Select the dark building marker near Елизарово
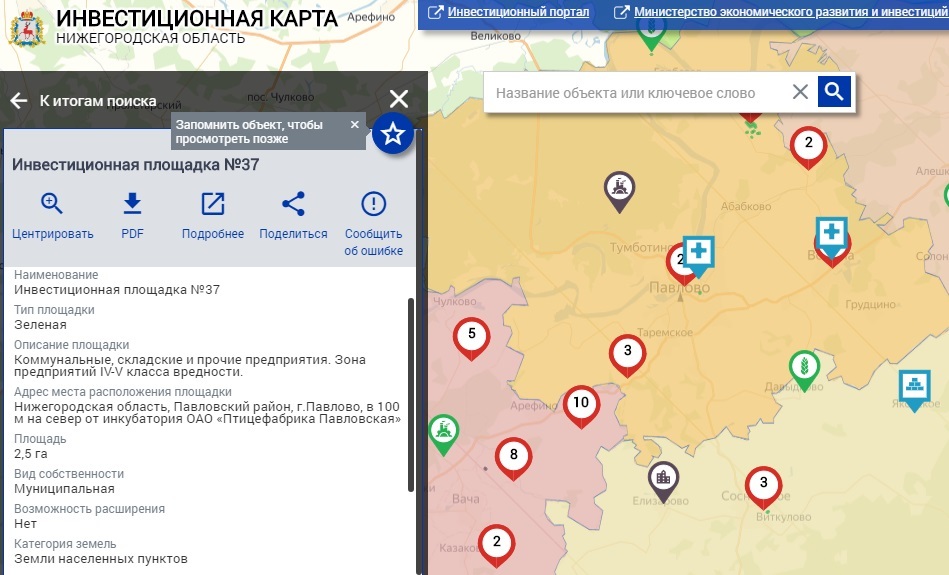Image resolution: width=949 pixels, height=575 pixels. pos(663,482)
